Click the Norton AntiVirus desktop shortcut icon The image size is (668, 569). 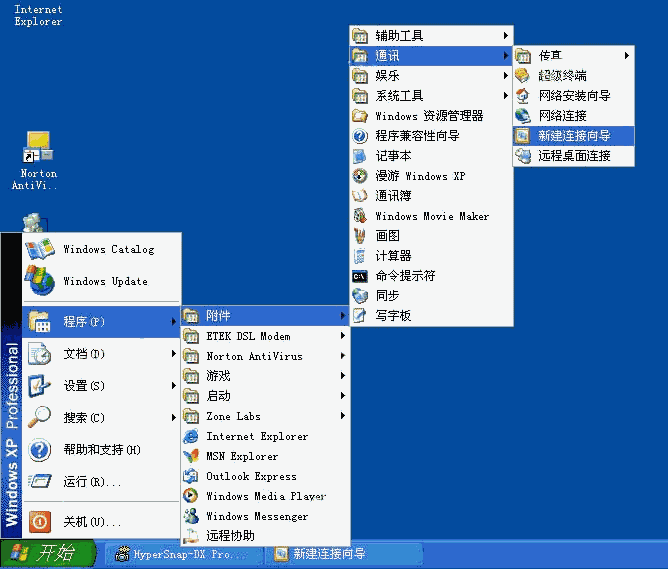click(38, 147)
